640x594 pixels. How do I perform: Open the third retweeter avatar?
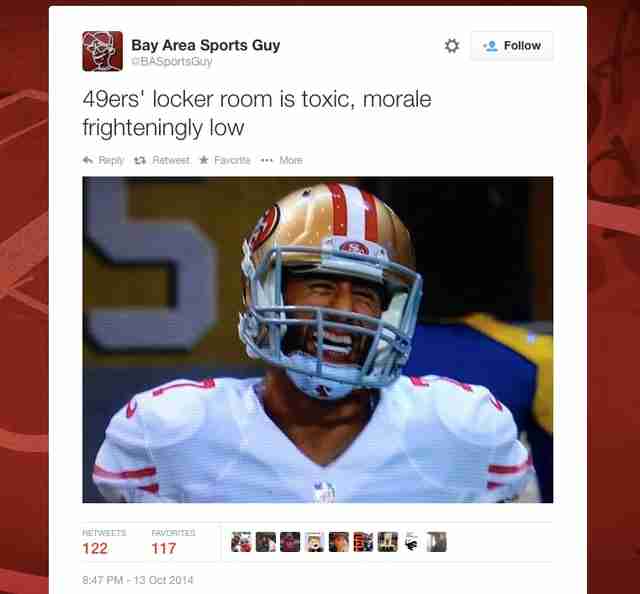290,542
